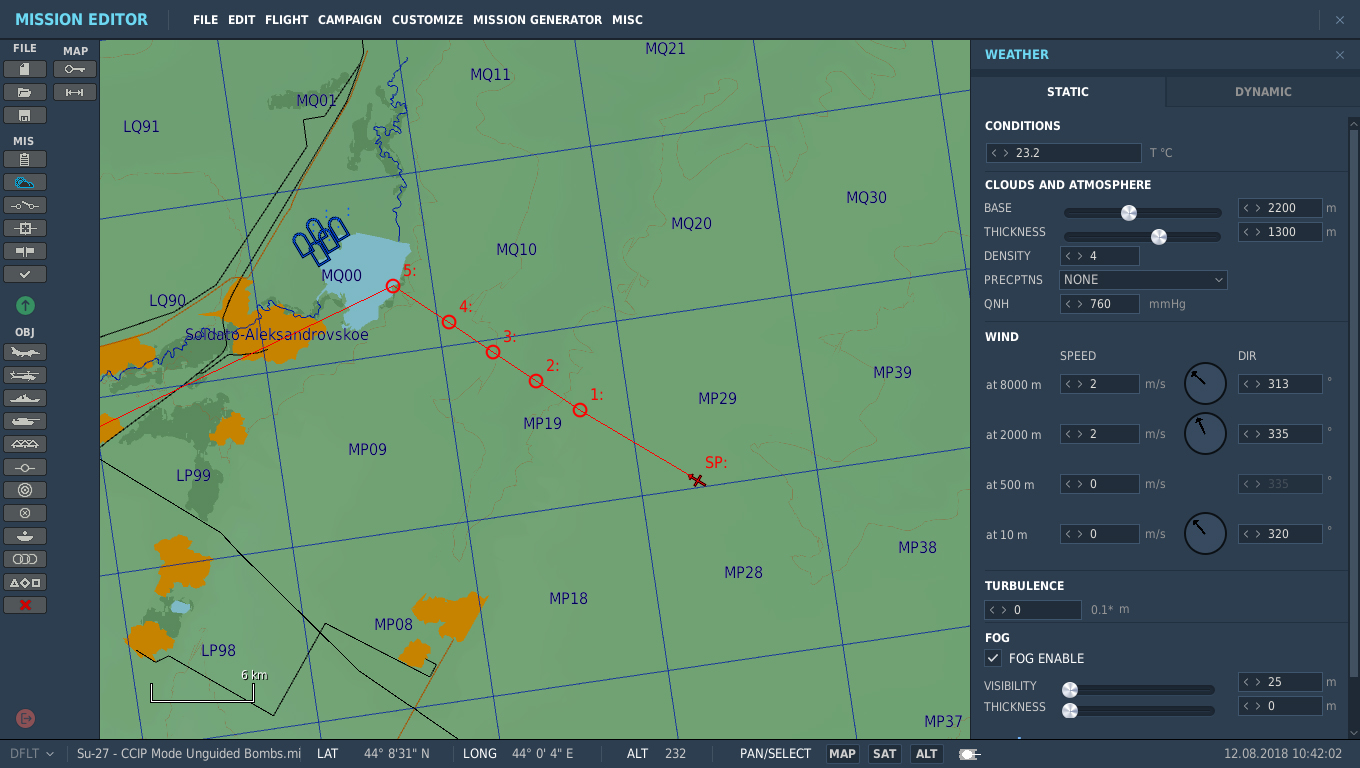The width and height of the screenshot is (1360, 768).
Task: Click the cloud BASE slider handle
Action: tap(1129, 212)
